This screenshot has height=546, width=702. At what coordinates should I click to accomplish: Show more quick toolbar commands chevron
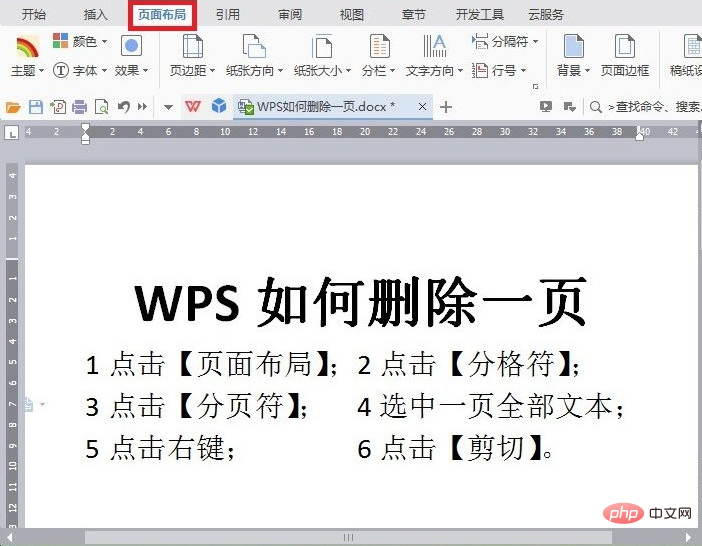[142, 107]
